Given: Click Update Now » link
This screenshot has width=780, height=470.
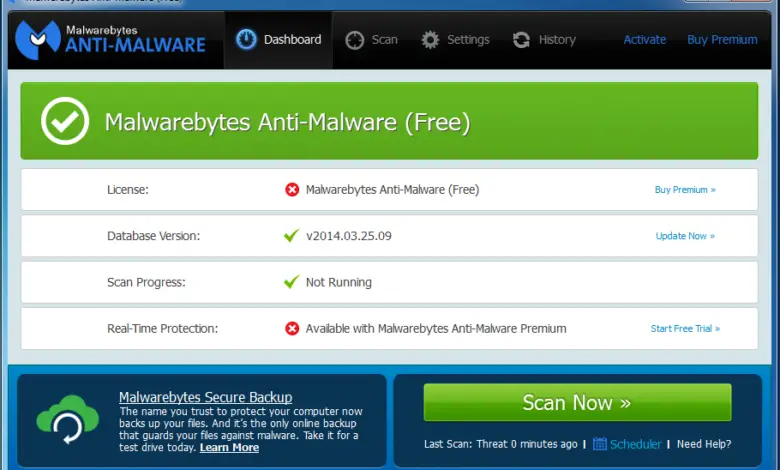Looking at the screenshot, I should [685, 236].
